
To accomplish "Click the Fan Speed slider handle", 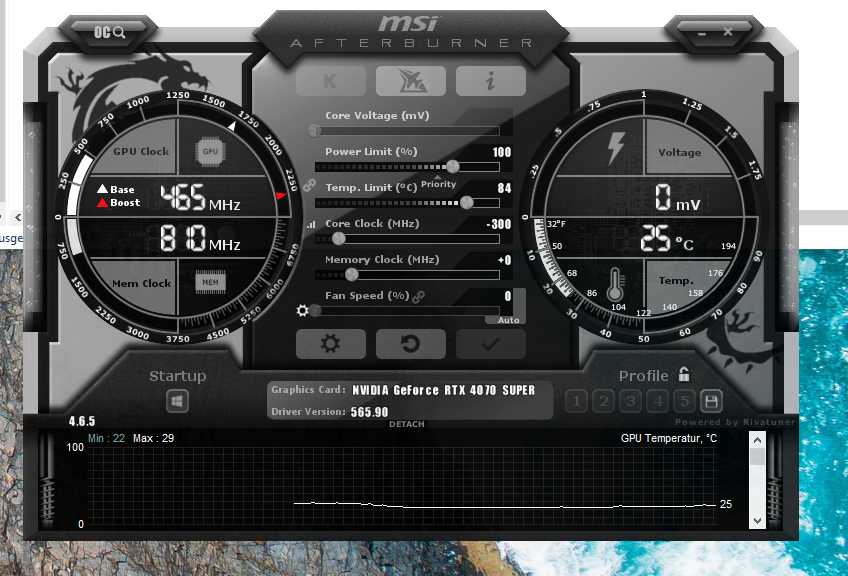I will (316, 310).
